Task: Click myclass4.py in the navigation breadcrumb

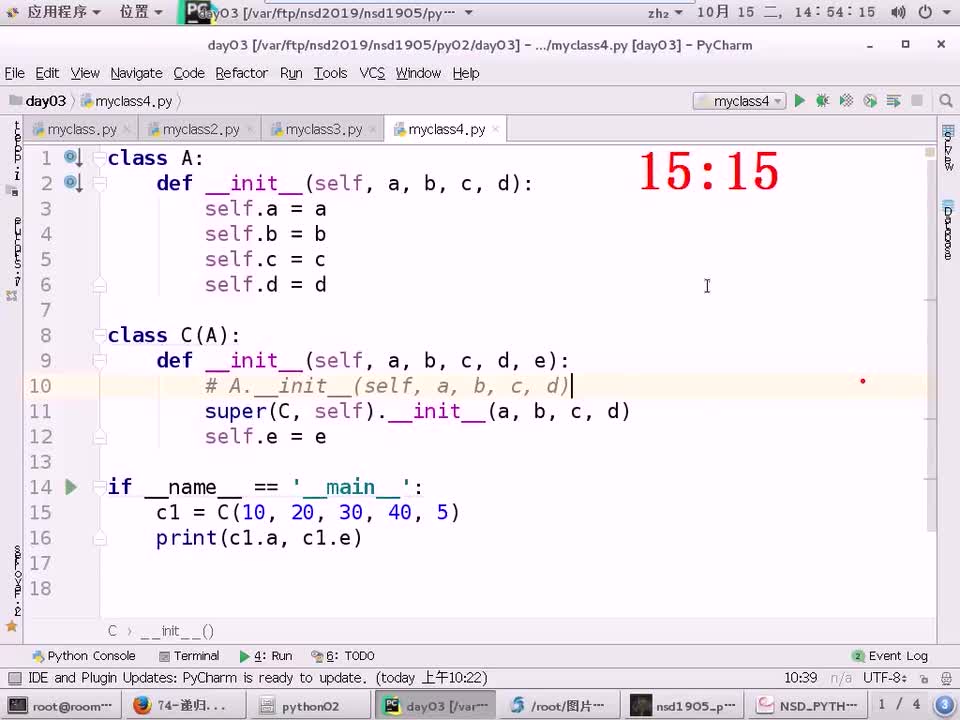Action: point(127,101)
